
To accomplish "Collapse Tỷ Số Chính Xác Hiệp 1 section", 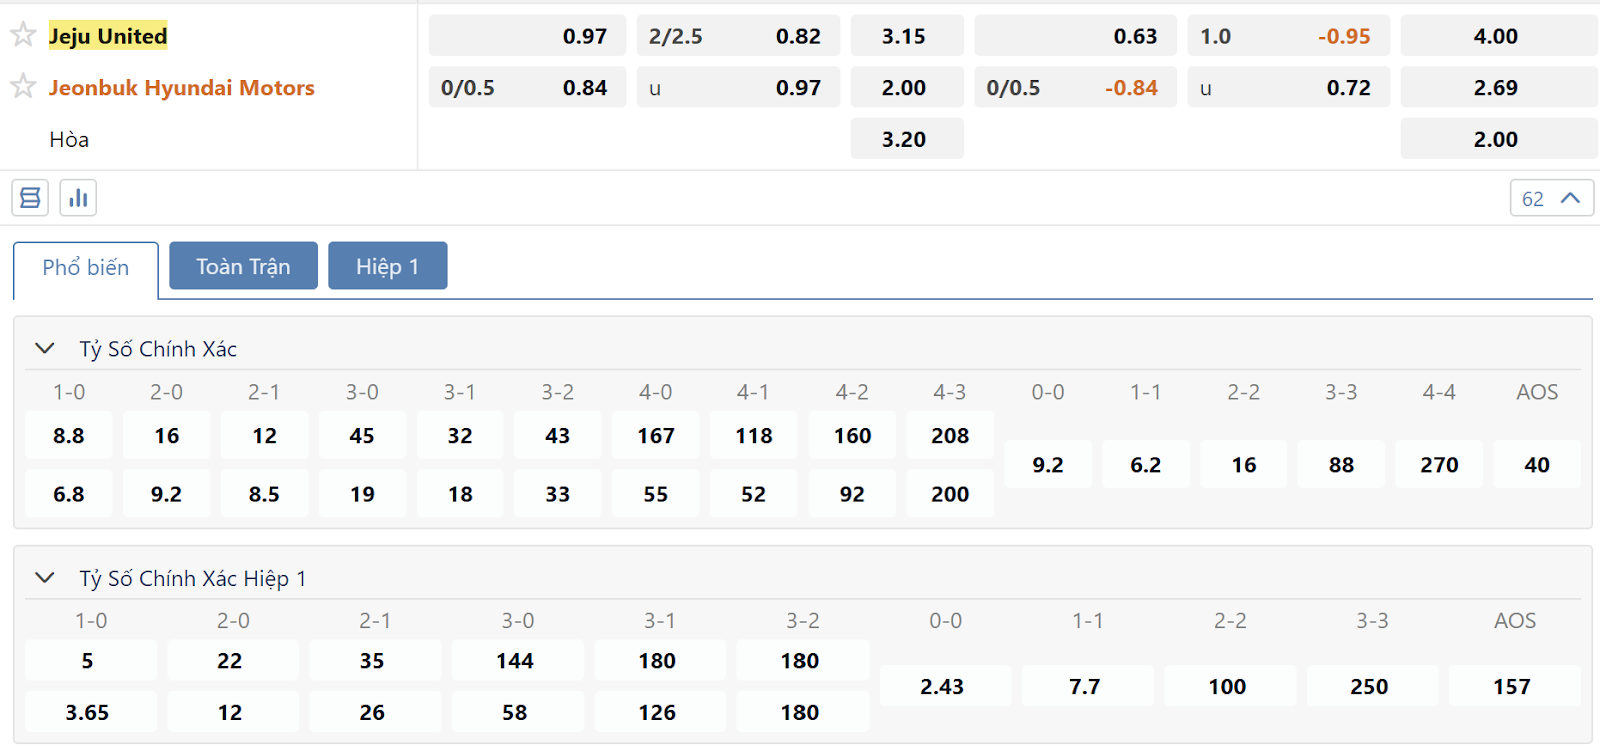I will [45, 577].
